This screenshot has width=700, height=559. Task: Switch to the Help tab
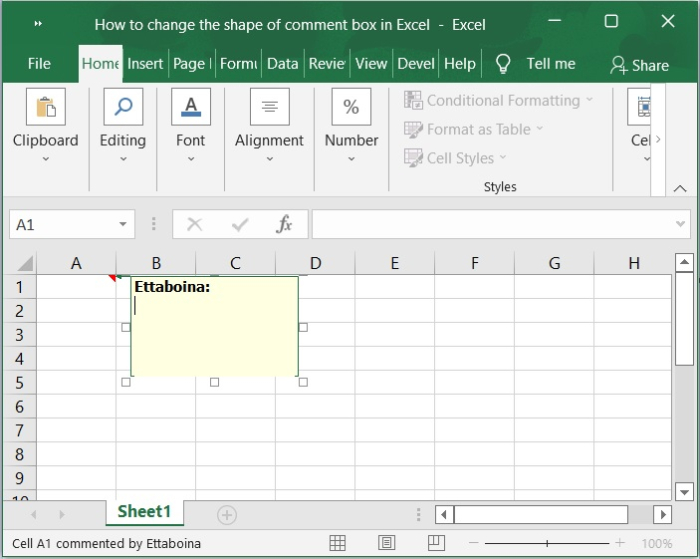click(460, 64)
